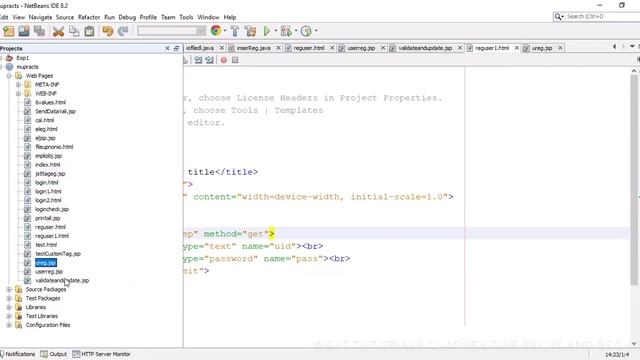The width and height of the screenshot is (640, 360).
Task: Open the Debug menu
Action: coord(127,17)
